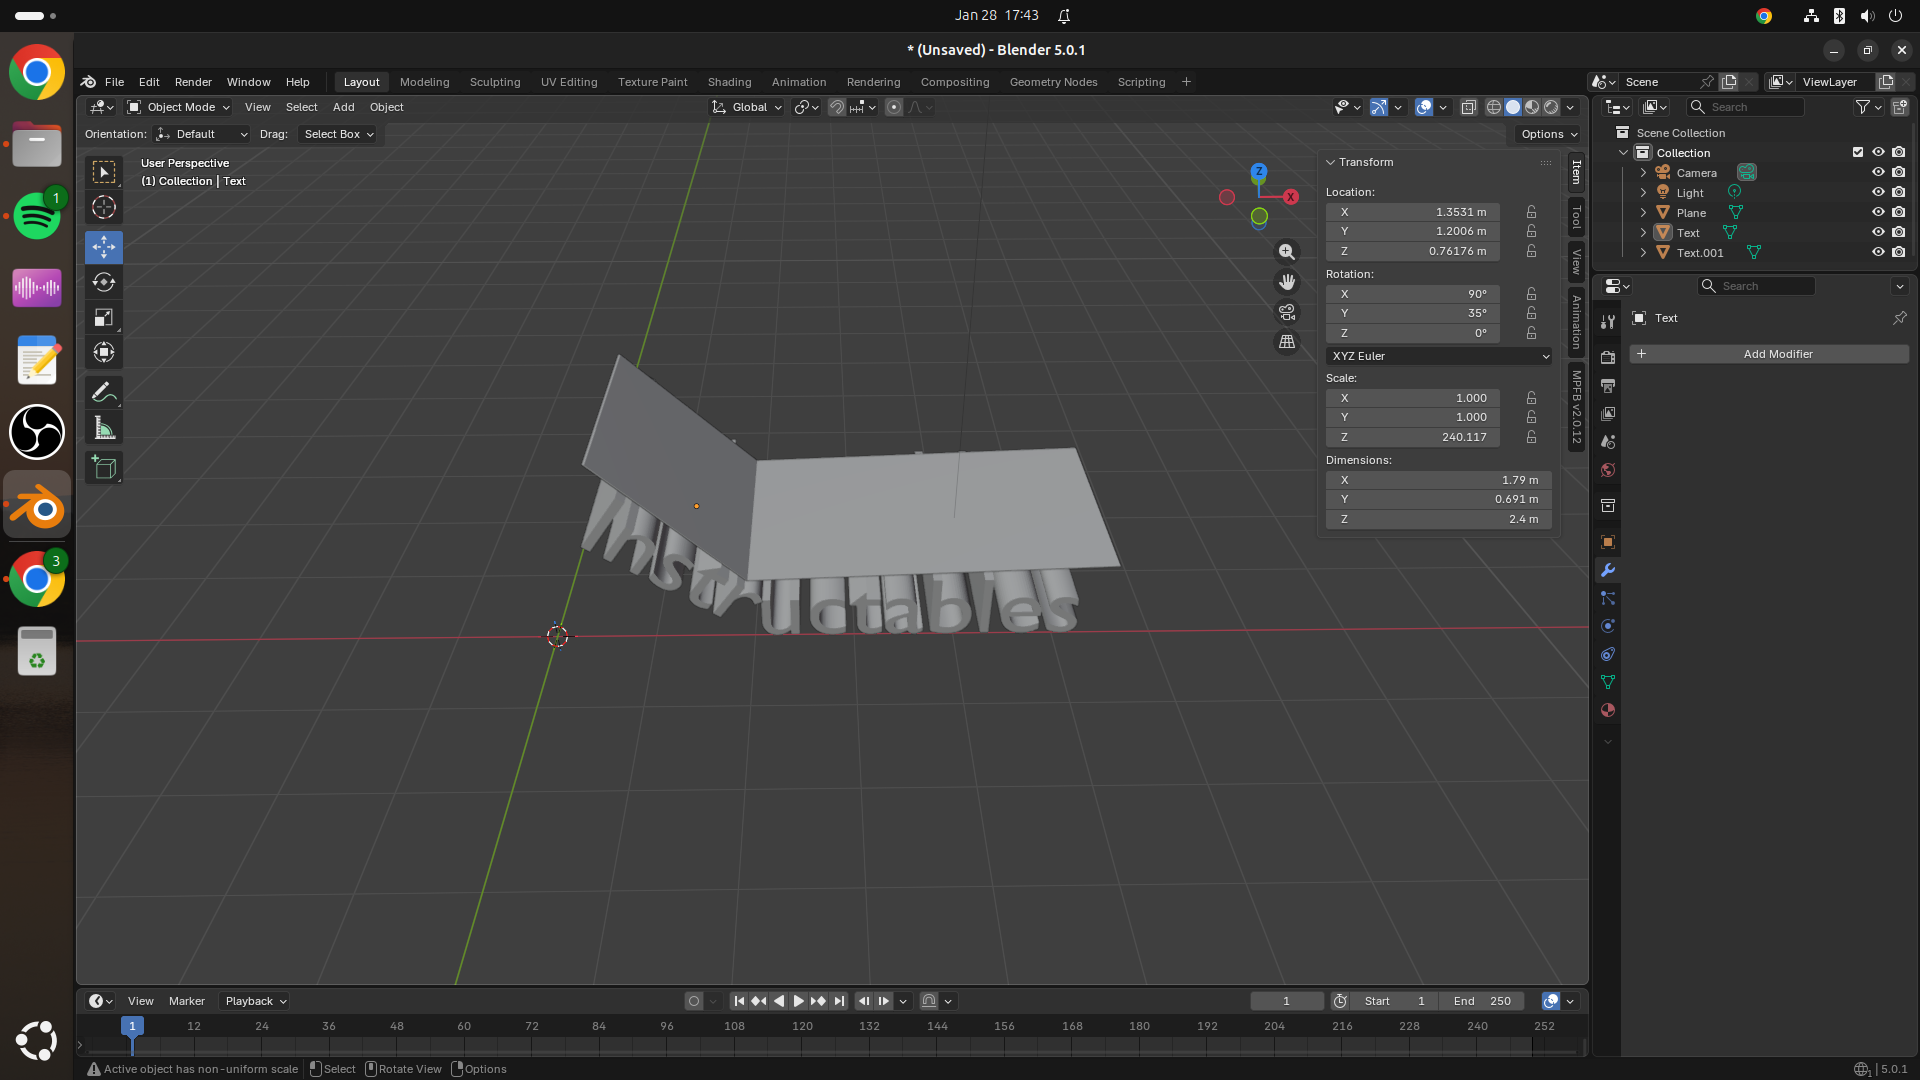Open the Render Properties tab
The image size is (1920, 1080).
point(1608,356)
